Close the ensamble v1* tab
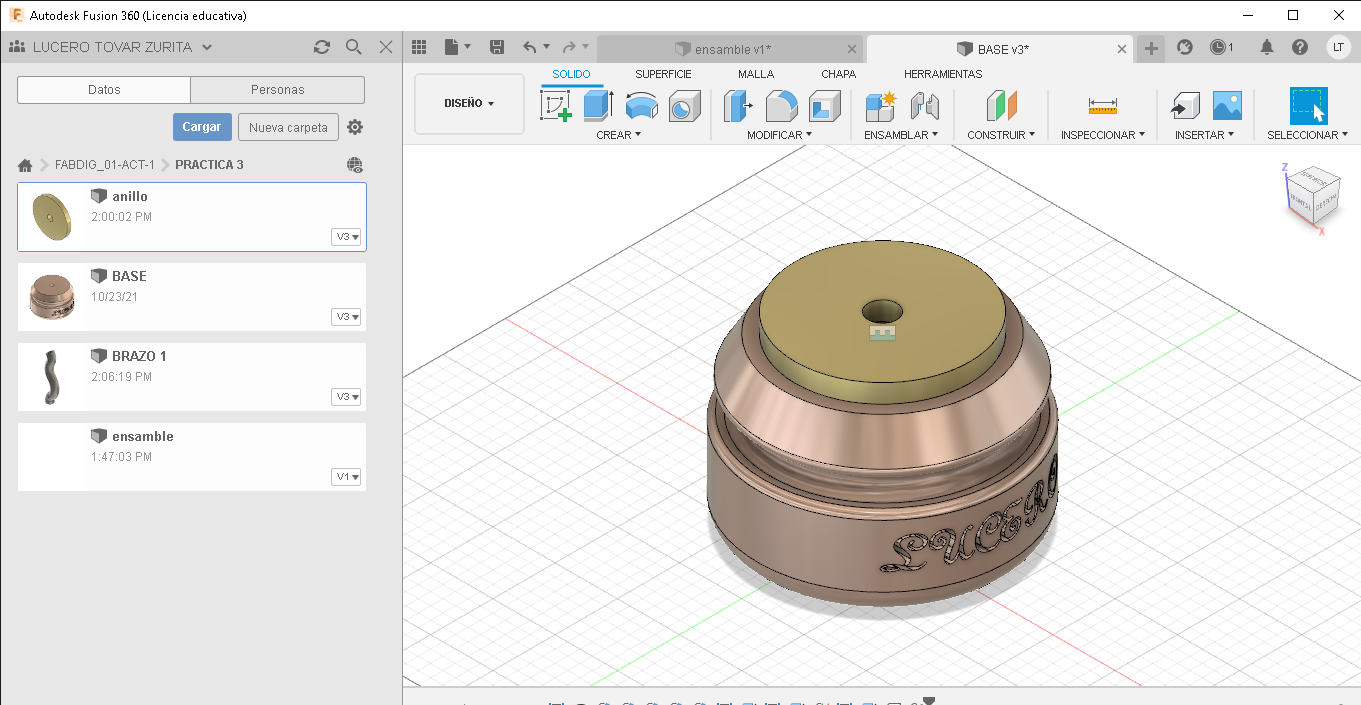The image size is (1361, 705). [x=852, y=49]
